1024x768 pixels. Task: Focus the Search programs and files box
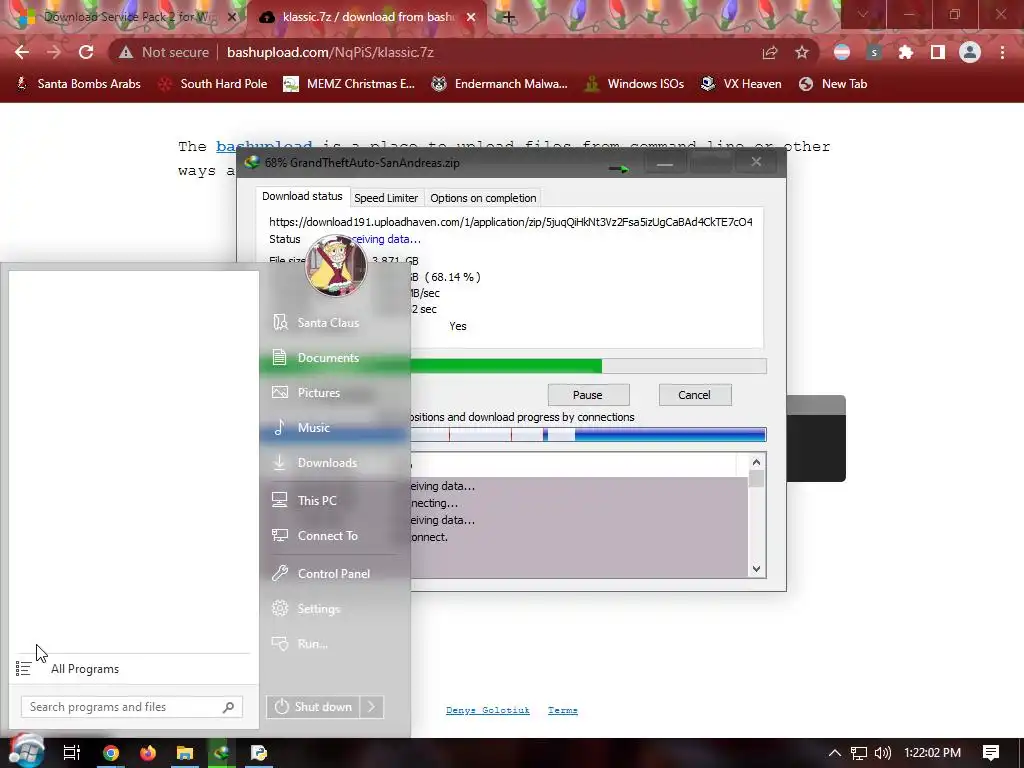[x=132, y=707]
